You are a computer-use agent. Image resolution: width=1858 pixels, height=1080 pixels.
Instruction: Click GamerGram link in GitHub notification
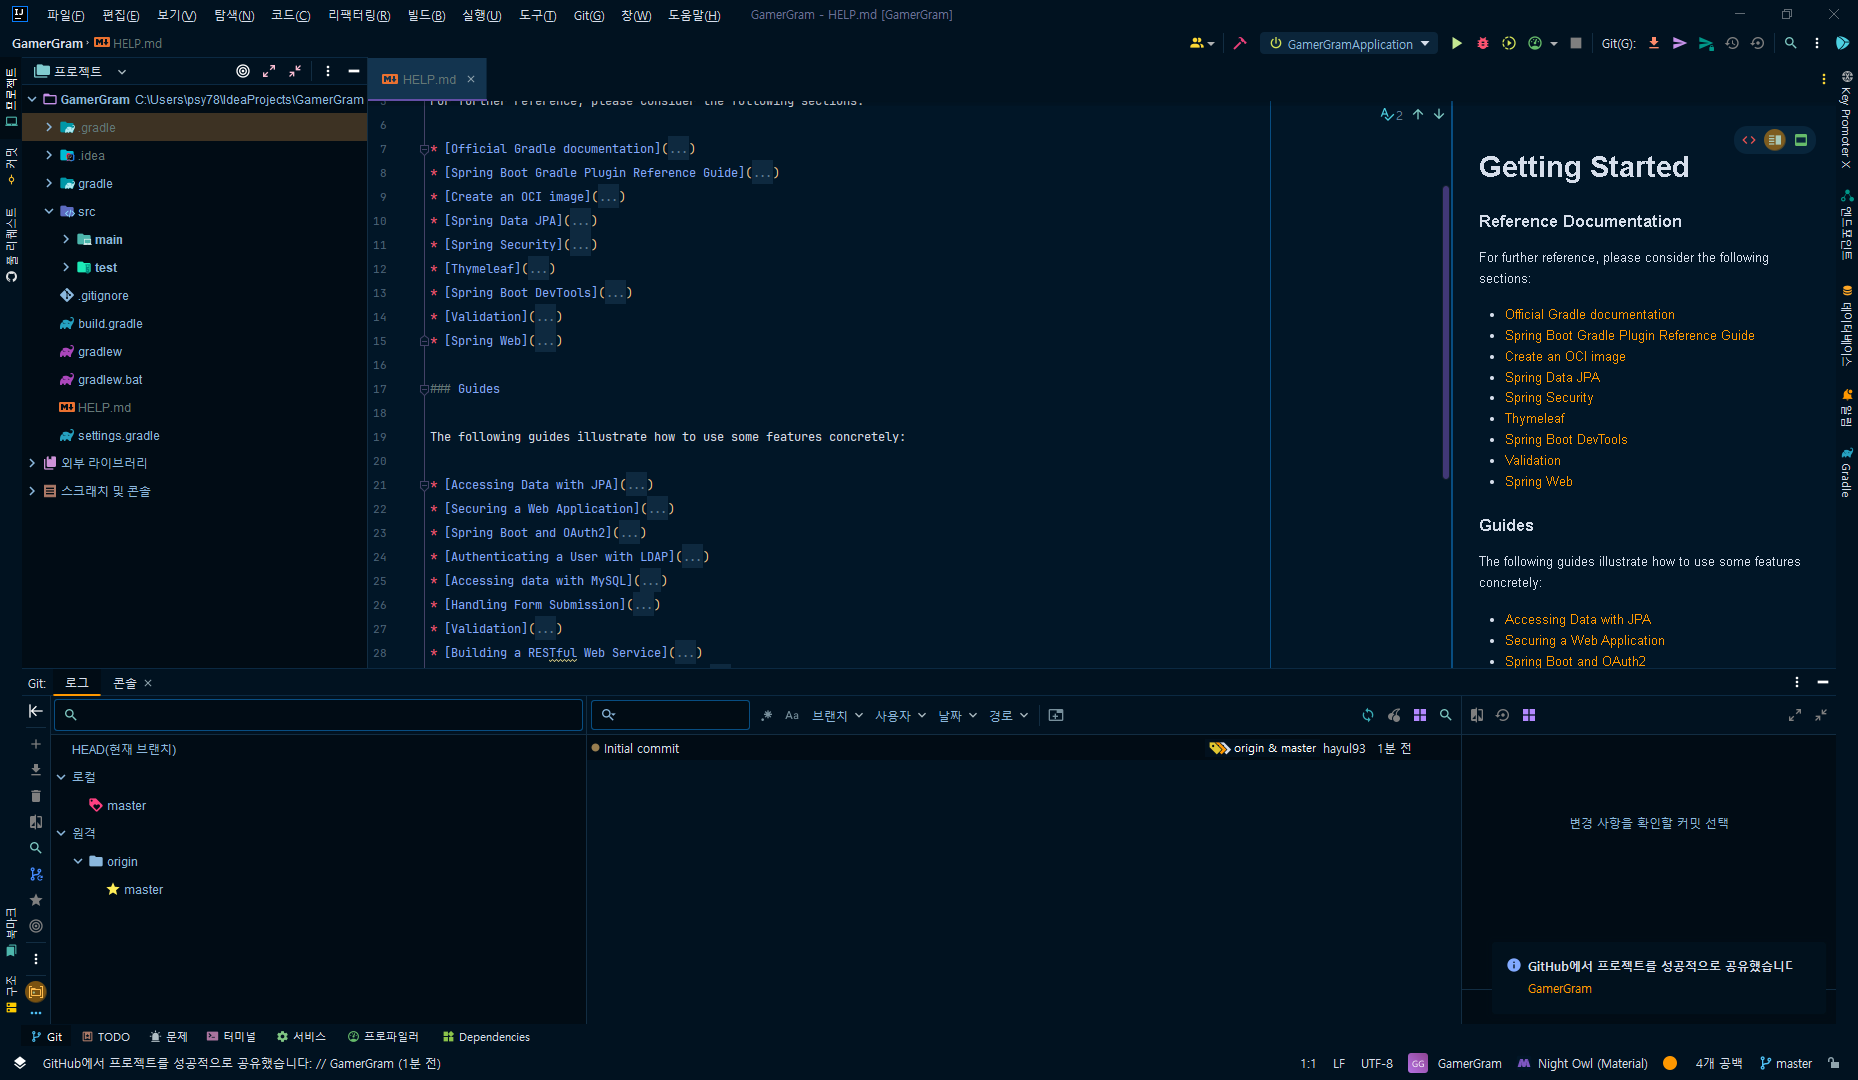point(1559,988)
